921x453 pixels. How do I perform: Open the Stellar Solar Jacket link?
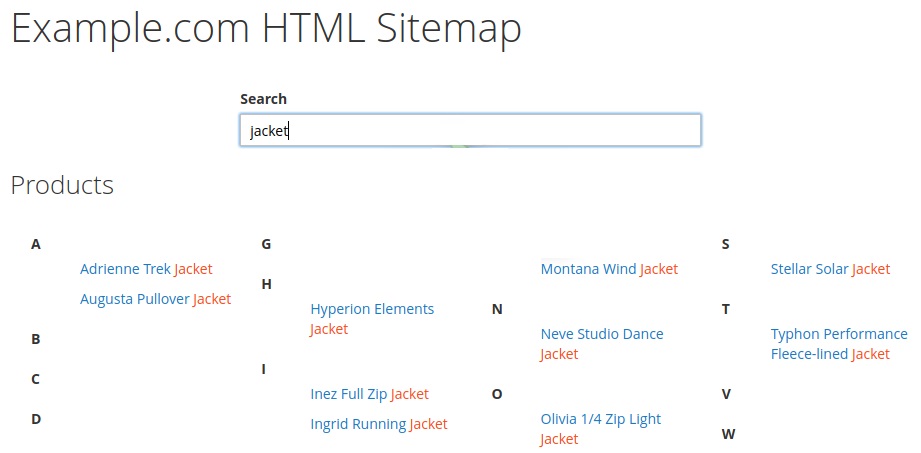click(x=831, y=269)
